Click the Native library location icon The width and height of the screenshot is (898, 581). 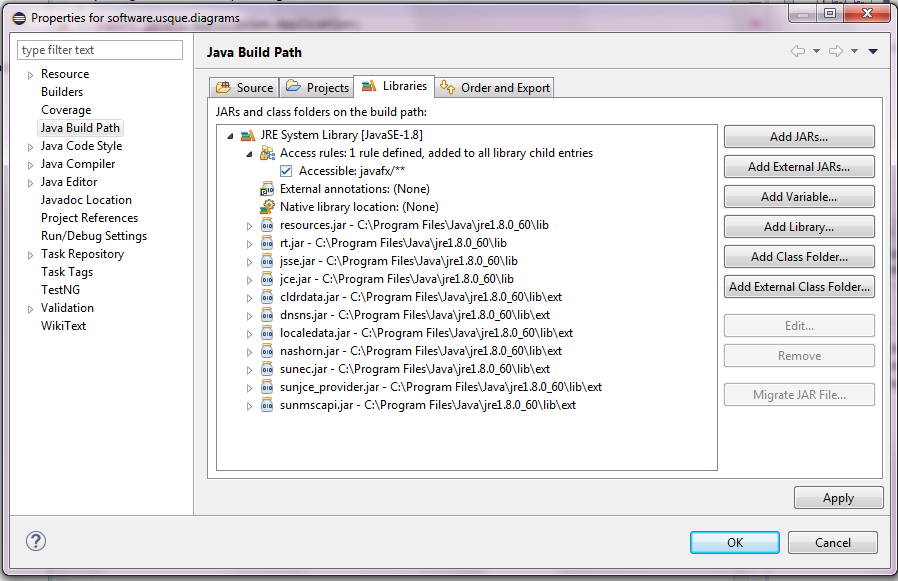tap(267, 207)
